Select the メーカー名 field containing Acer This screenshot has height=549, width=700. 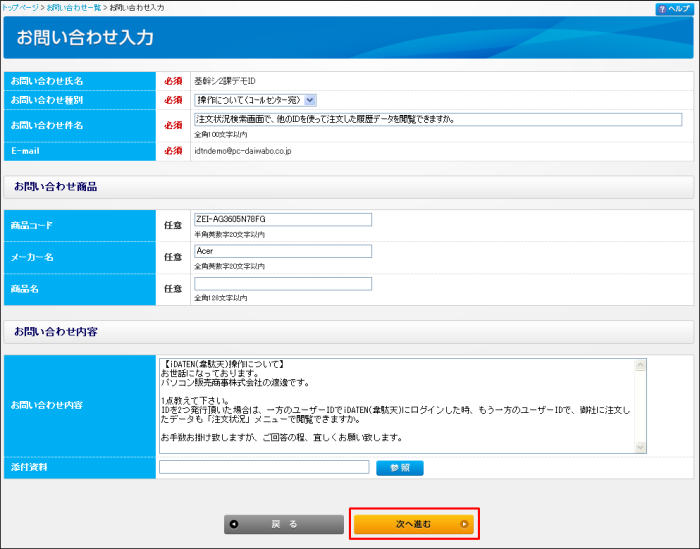point(283,252)
